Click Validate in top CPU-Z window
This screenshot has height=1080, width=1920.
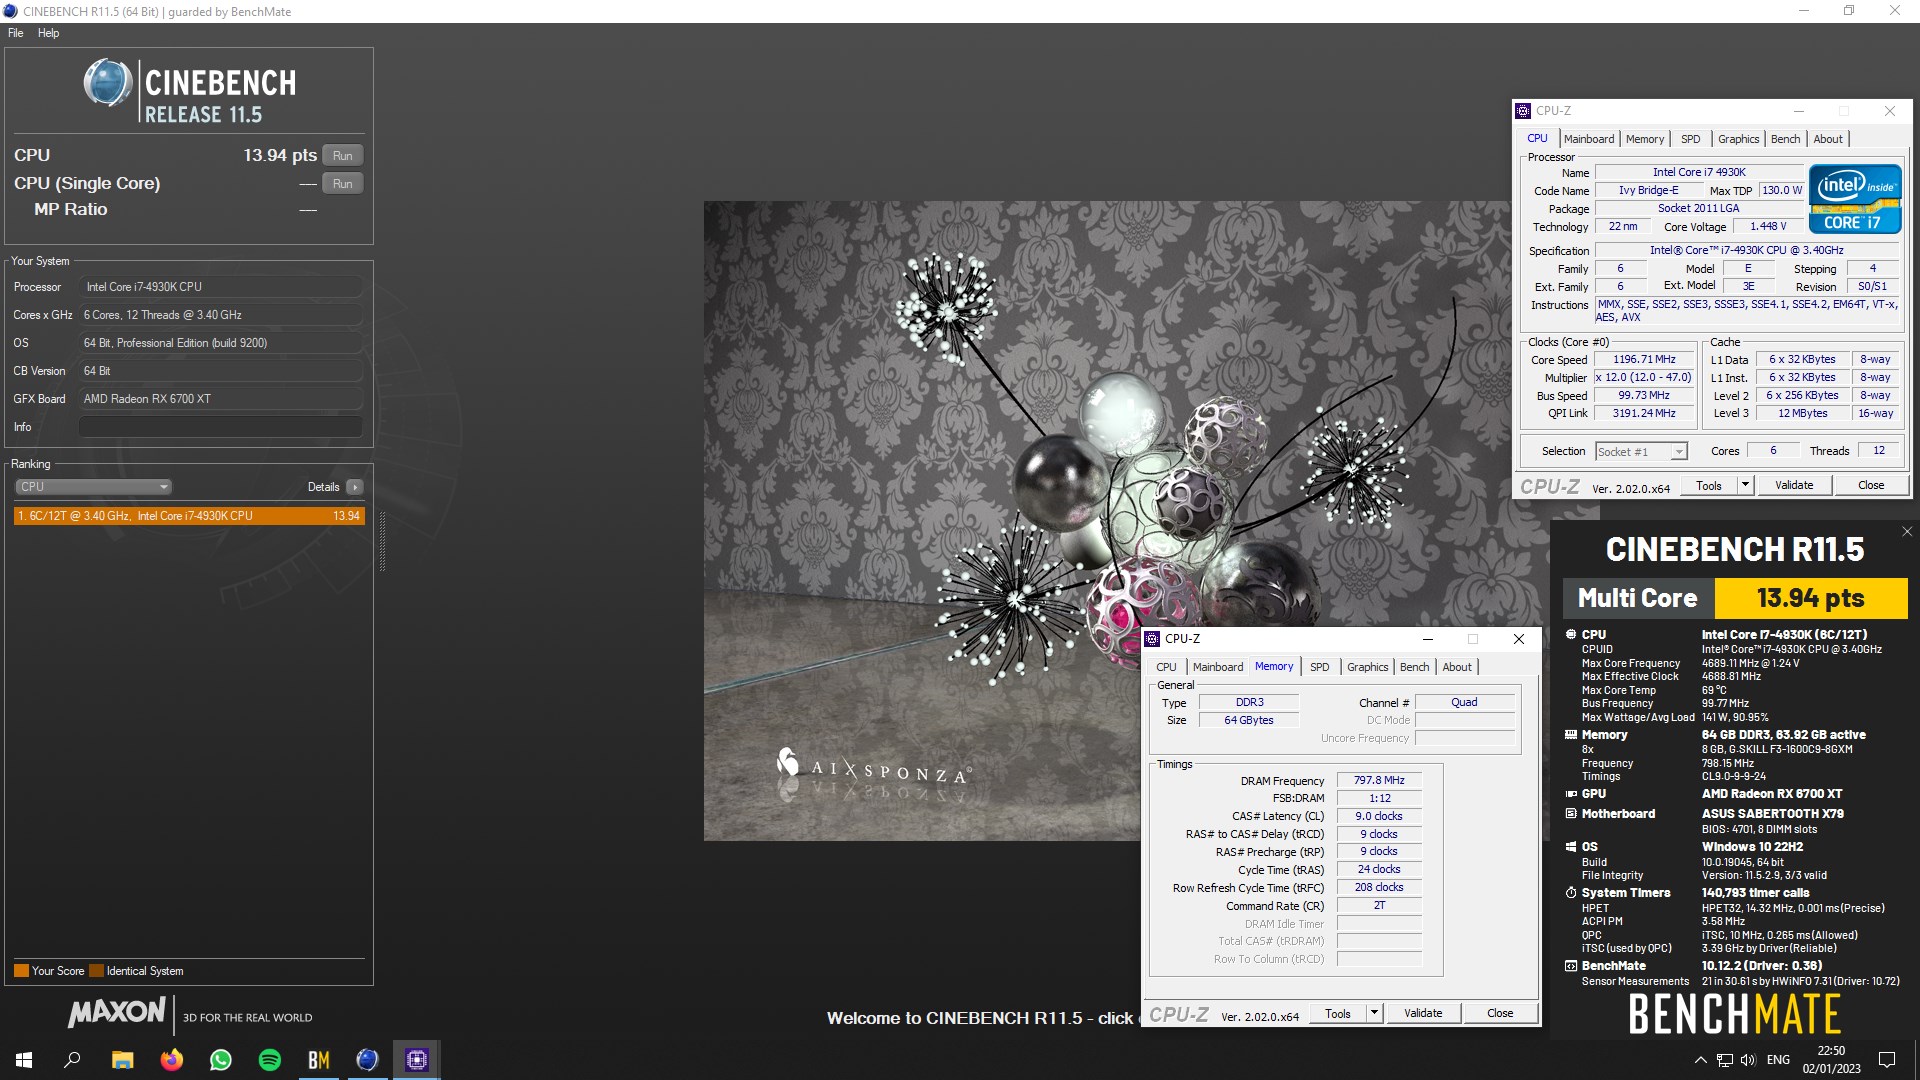click(1794, 486)
